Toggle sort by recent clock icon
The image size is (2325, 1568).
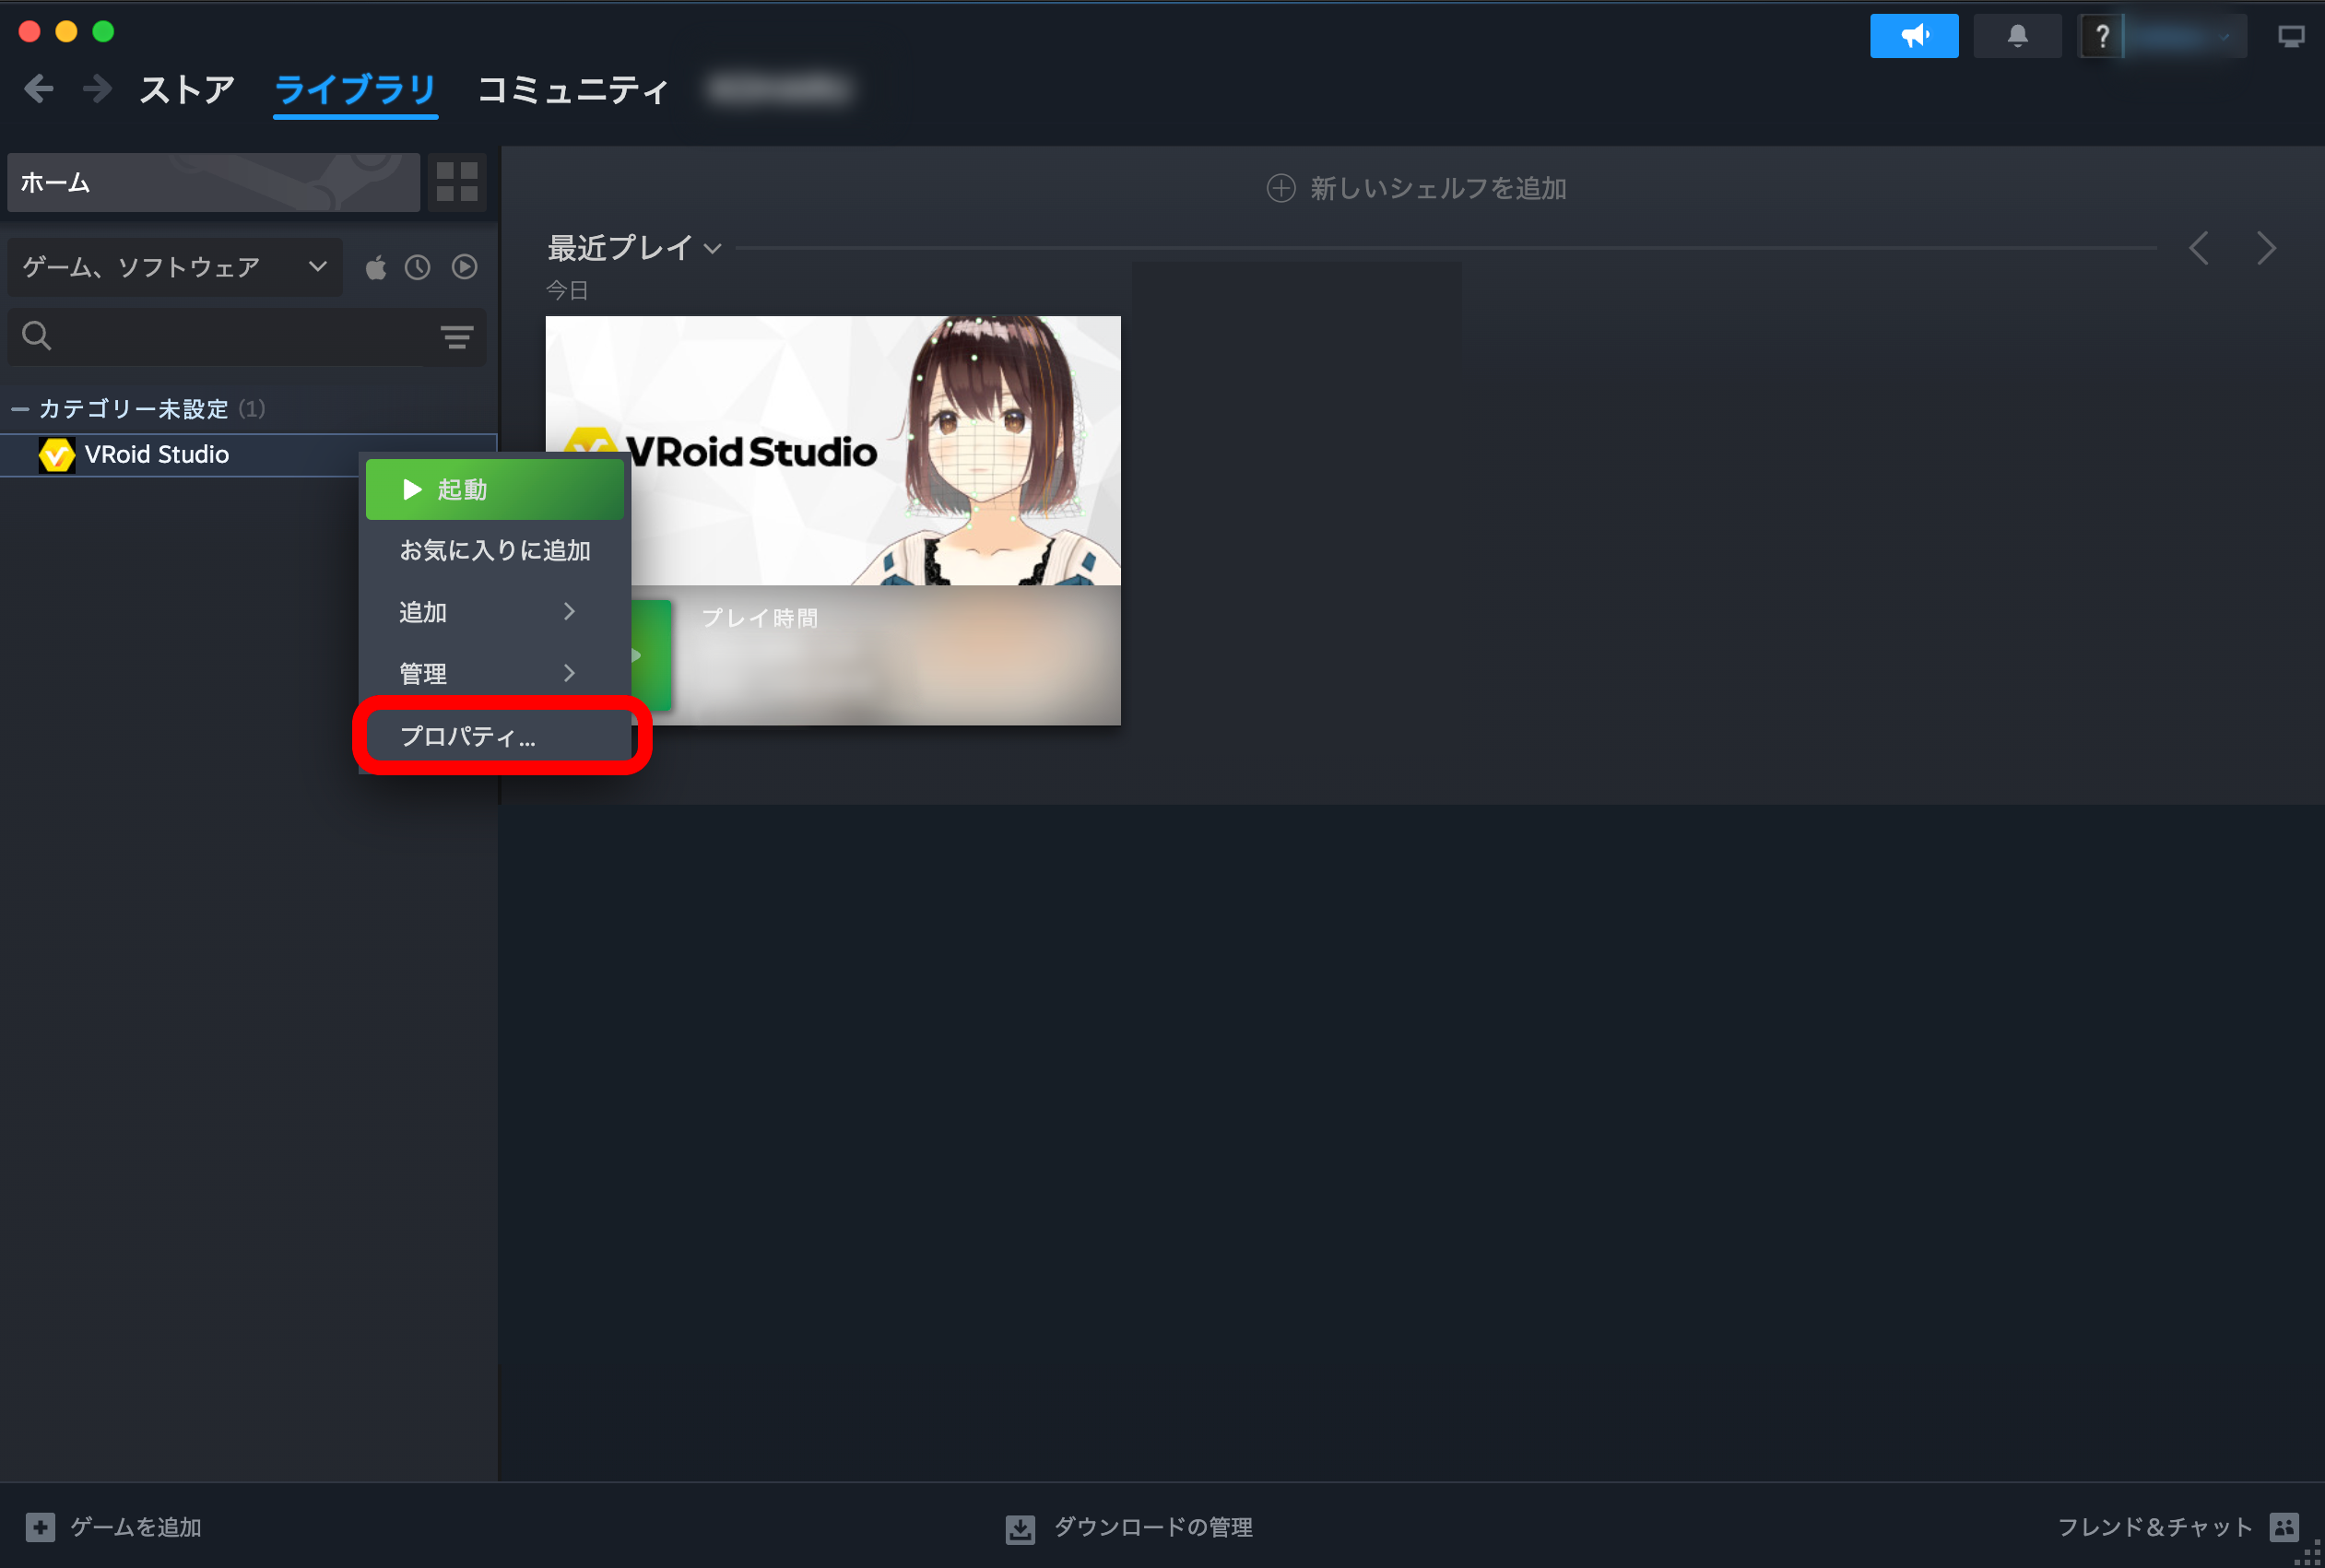(417, 267)
